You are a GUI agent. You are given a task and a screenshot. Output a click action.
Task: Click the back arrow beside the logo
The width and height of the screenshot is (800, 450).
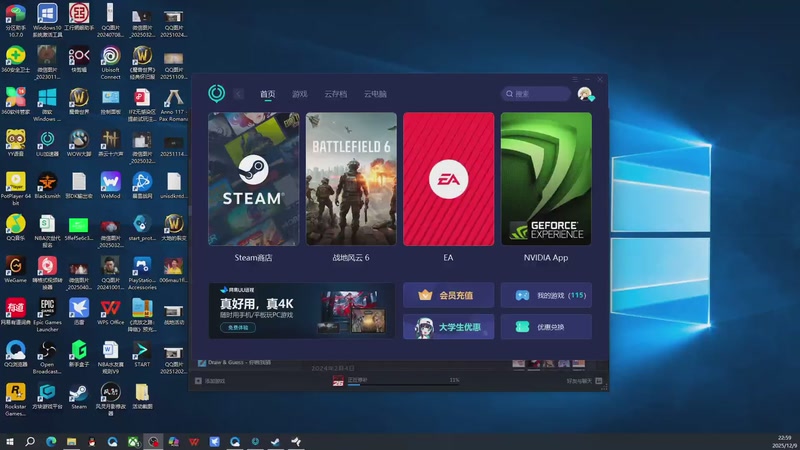point(238,94)
